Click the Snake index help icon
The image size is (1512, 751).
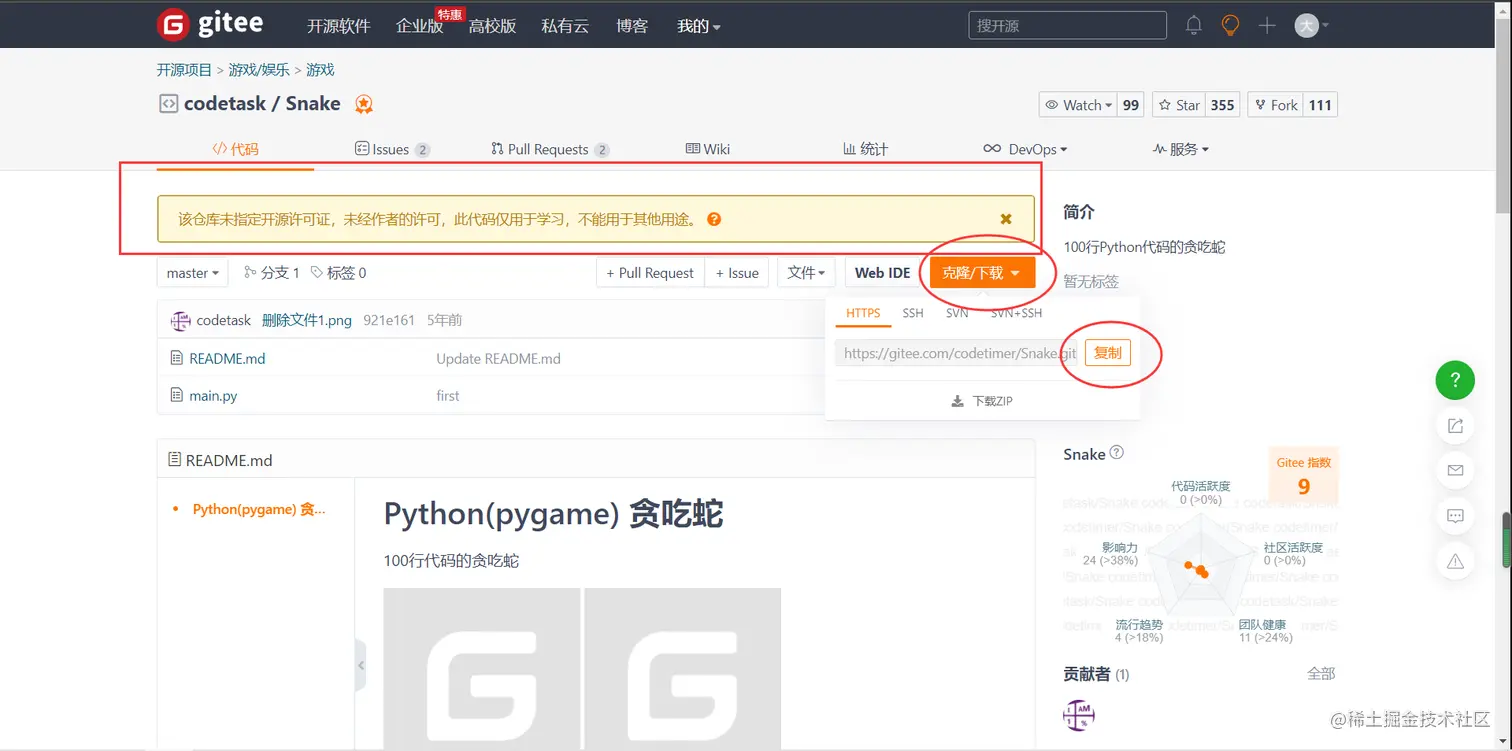point(1117,452)
